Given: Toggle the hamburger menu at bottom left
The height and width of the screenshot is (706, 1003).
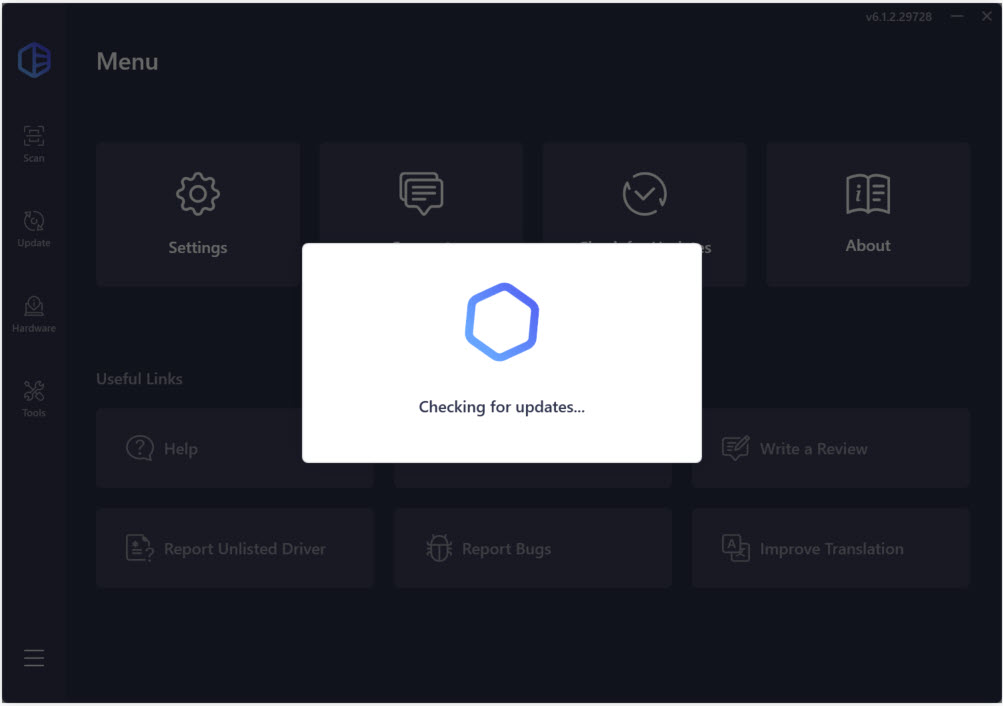Looking at the screenshot, I should pyautogui.click(x=34, y=658).
